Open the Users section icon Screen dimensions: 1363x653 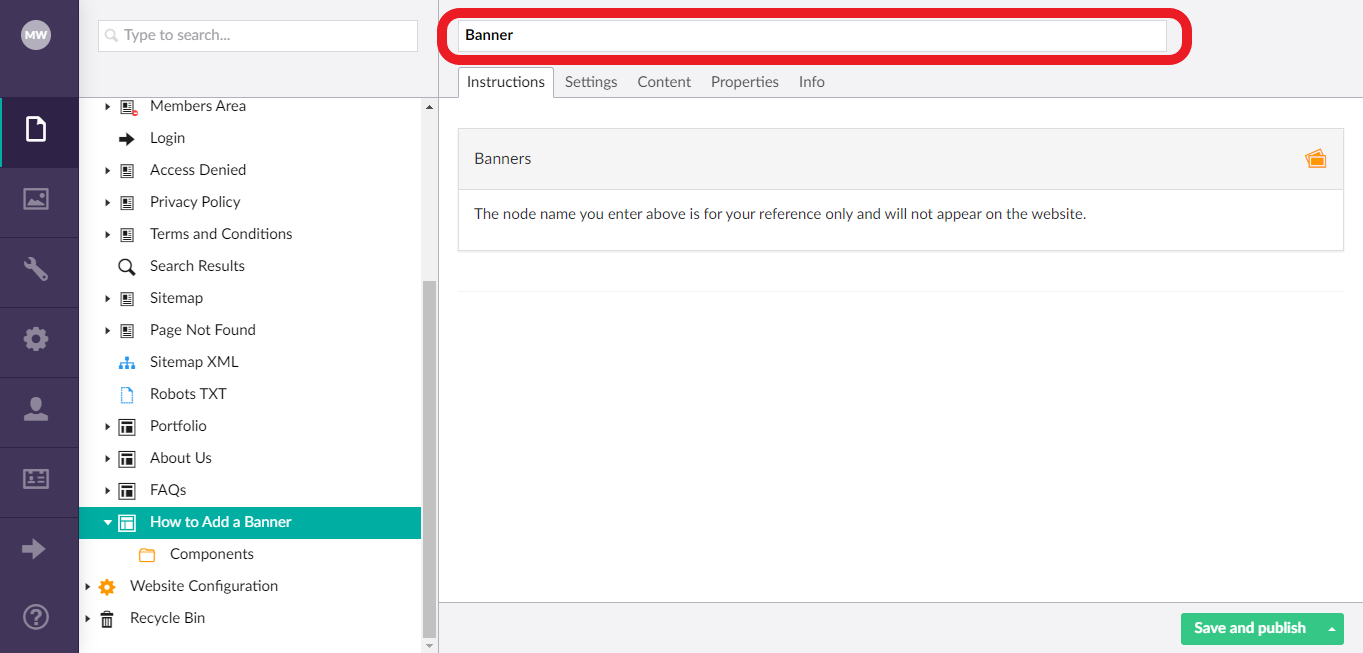click(x=36, y=409)
